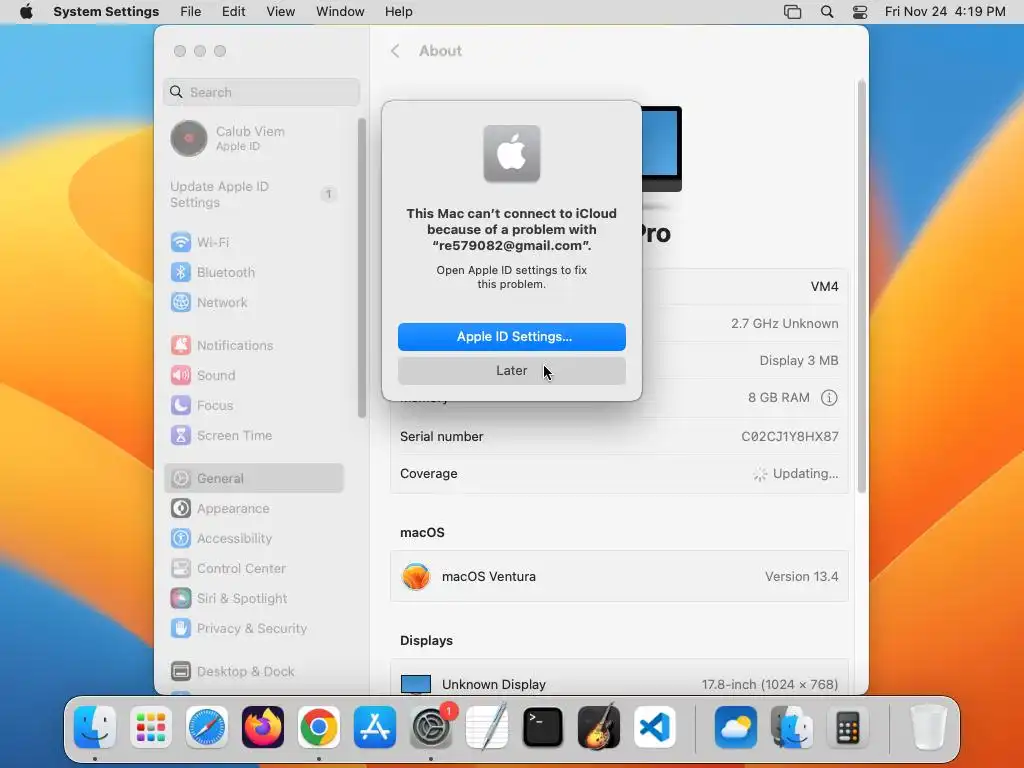Screen dimensions: 1024x768
Task: Click Stage Manager icon in menu bar
Action: point(792,12)
